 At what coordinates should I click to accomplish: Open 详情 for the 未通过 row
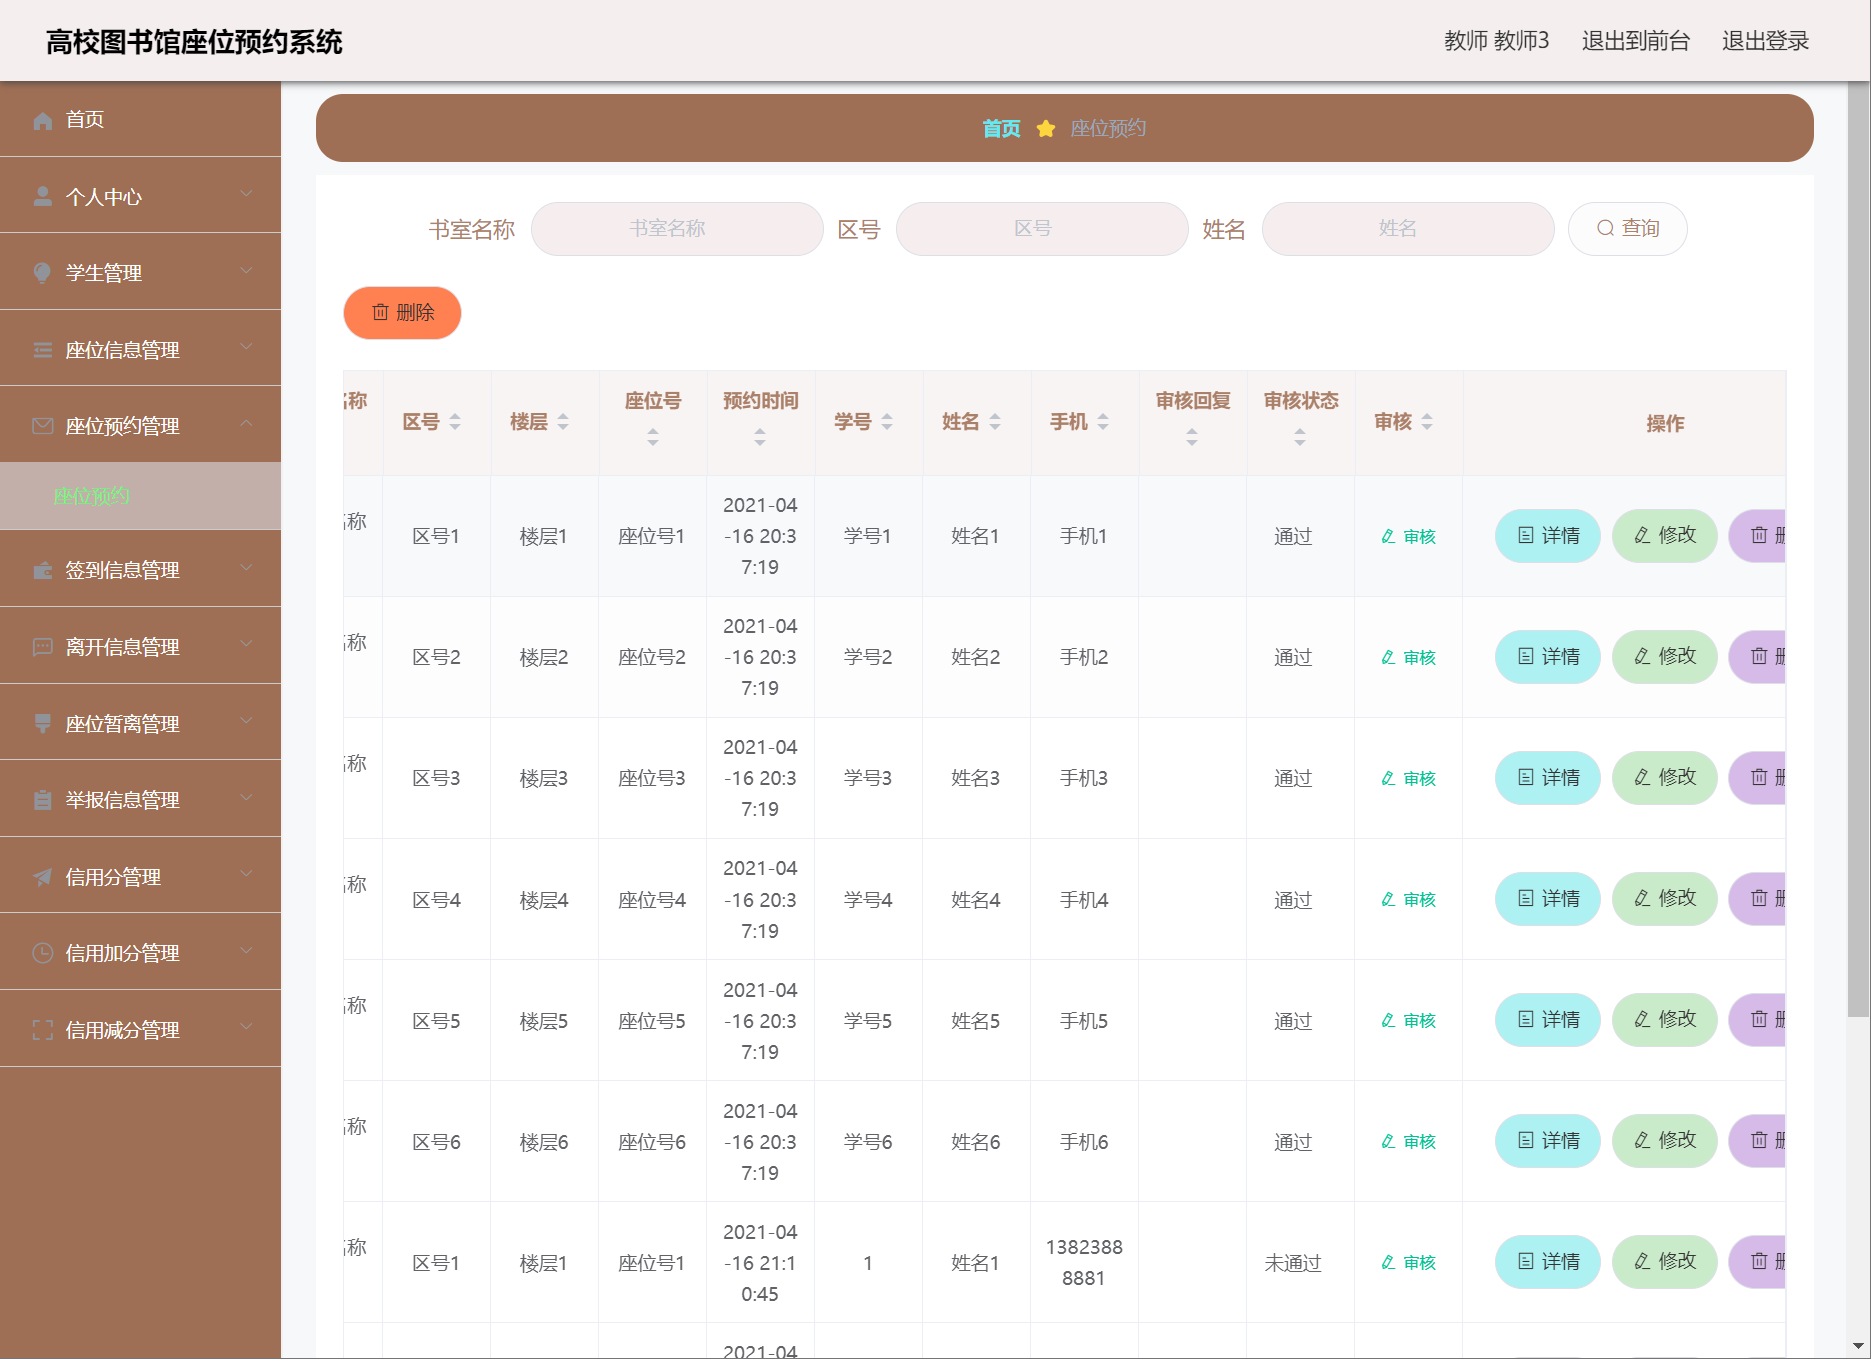[1548, 1262]
